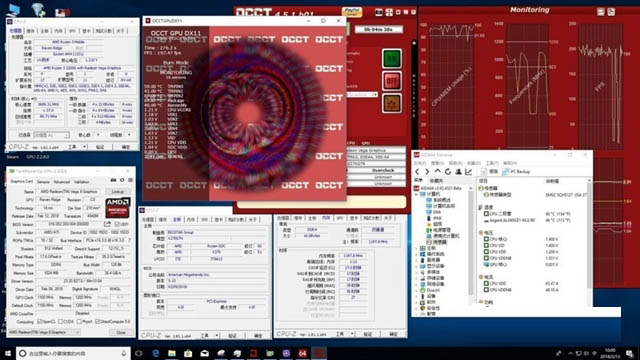The image size is (640, 360).
Task: Click OCCT elapsed time display
Action: click(x=378, y=29)
